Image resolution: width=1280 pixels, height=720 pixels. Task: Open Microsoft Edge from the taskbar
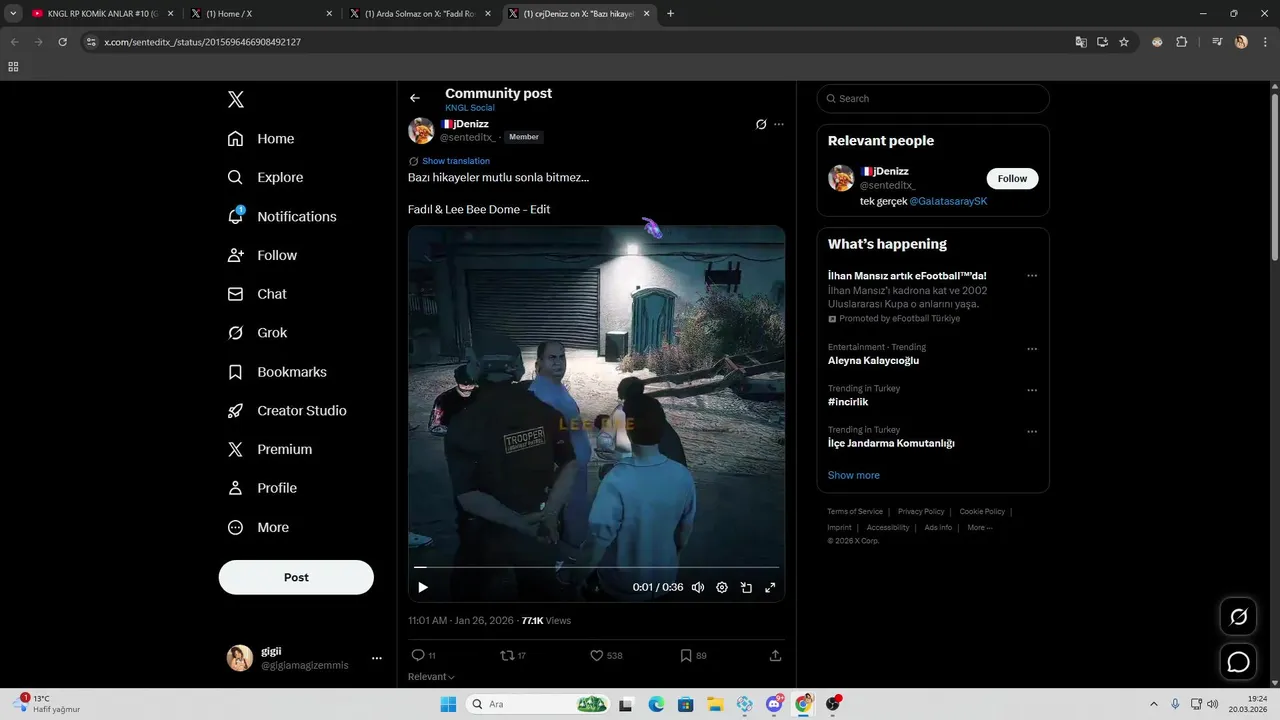click(x=656, y=704)
